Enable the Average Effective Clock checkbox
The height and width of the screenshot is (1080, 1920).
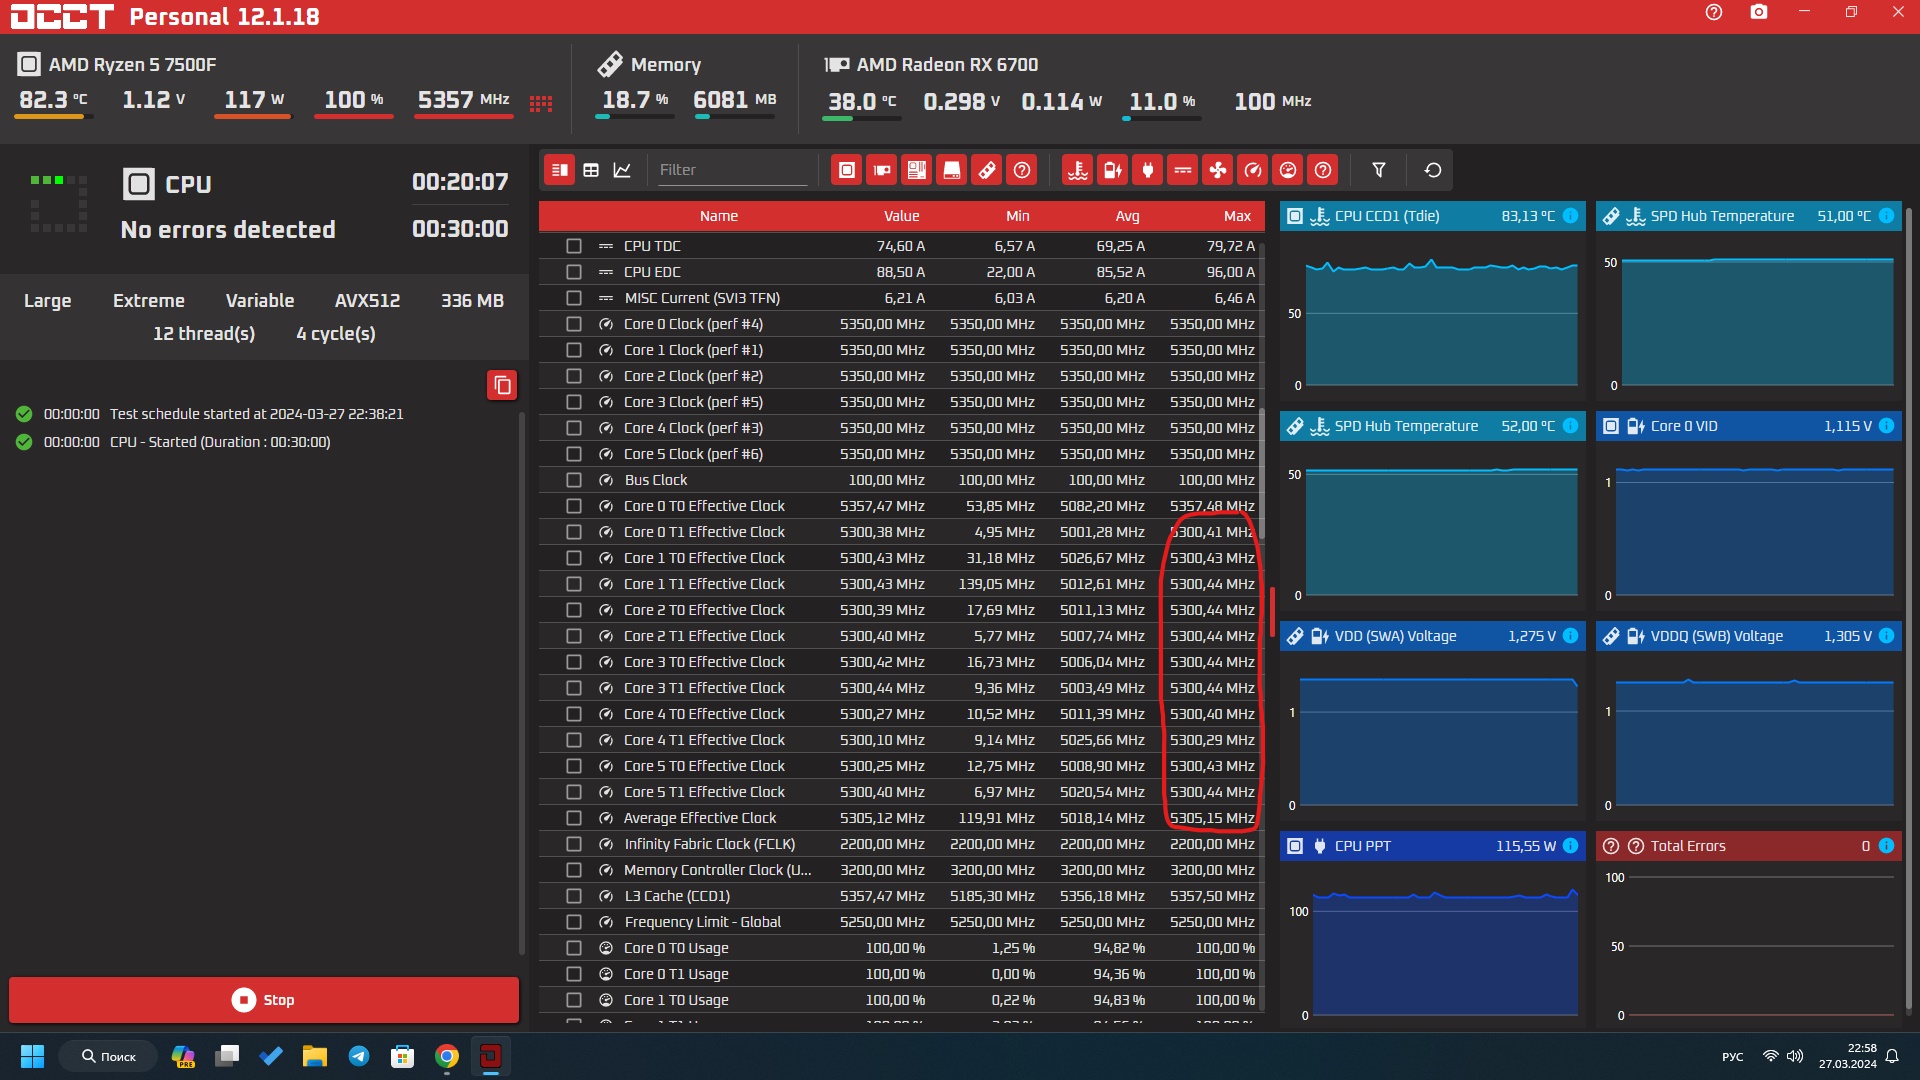[573, 818]
